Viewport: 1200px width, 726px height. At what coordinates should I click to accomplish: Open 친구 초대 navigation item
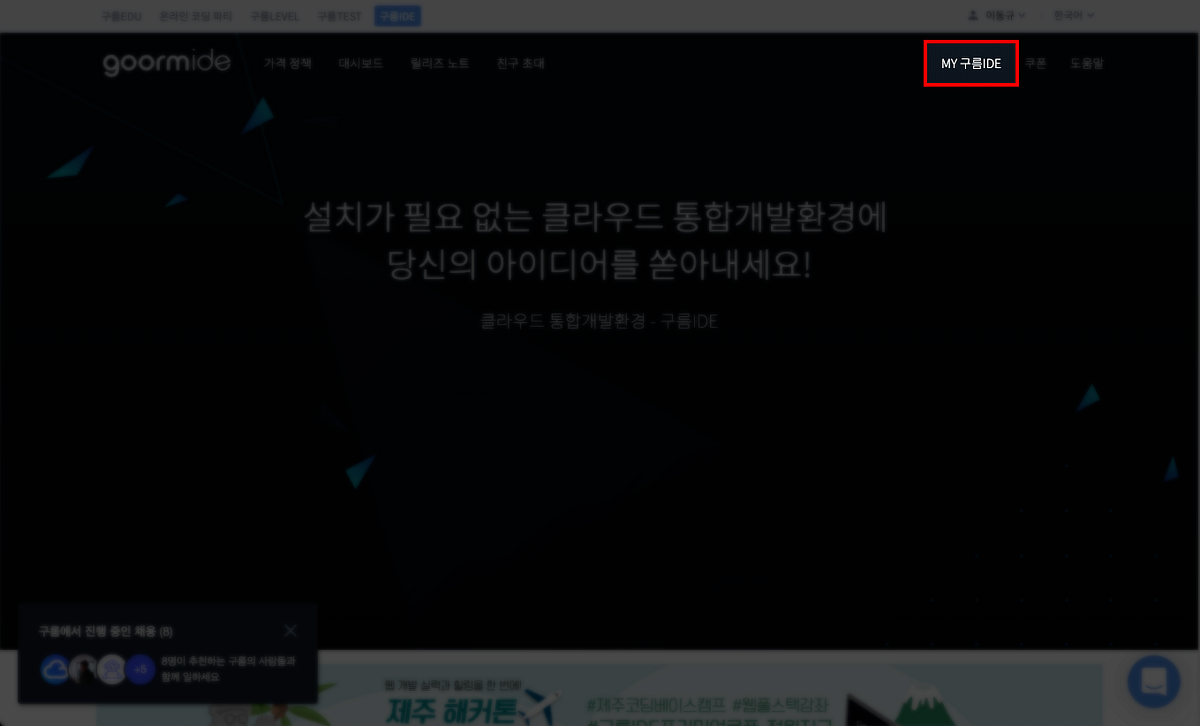(x=520, y=62)
